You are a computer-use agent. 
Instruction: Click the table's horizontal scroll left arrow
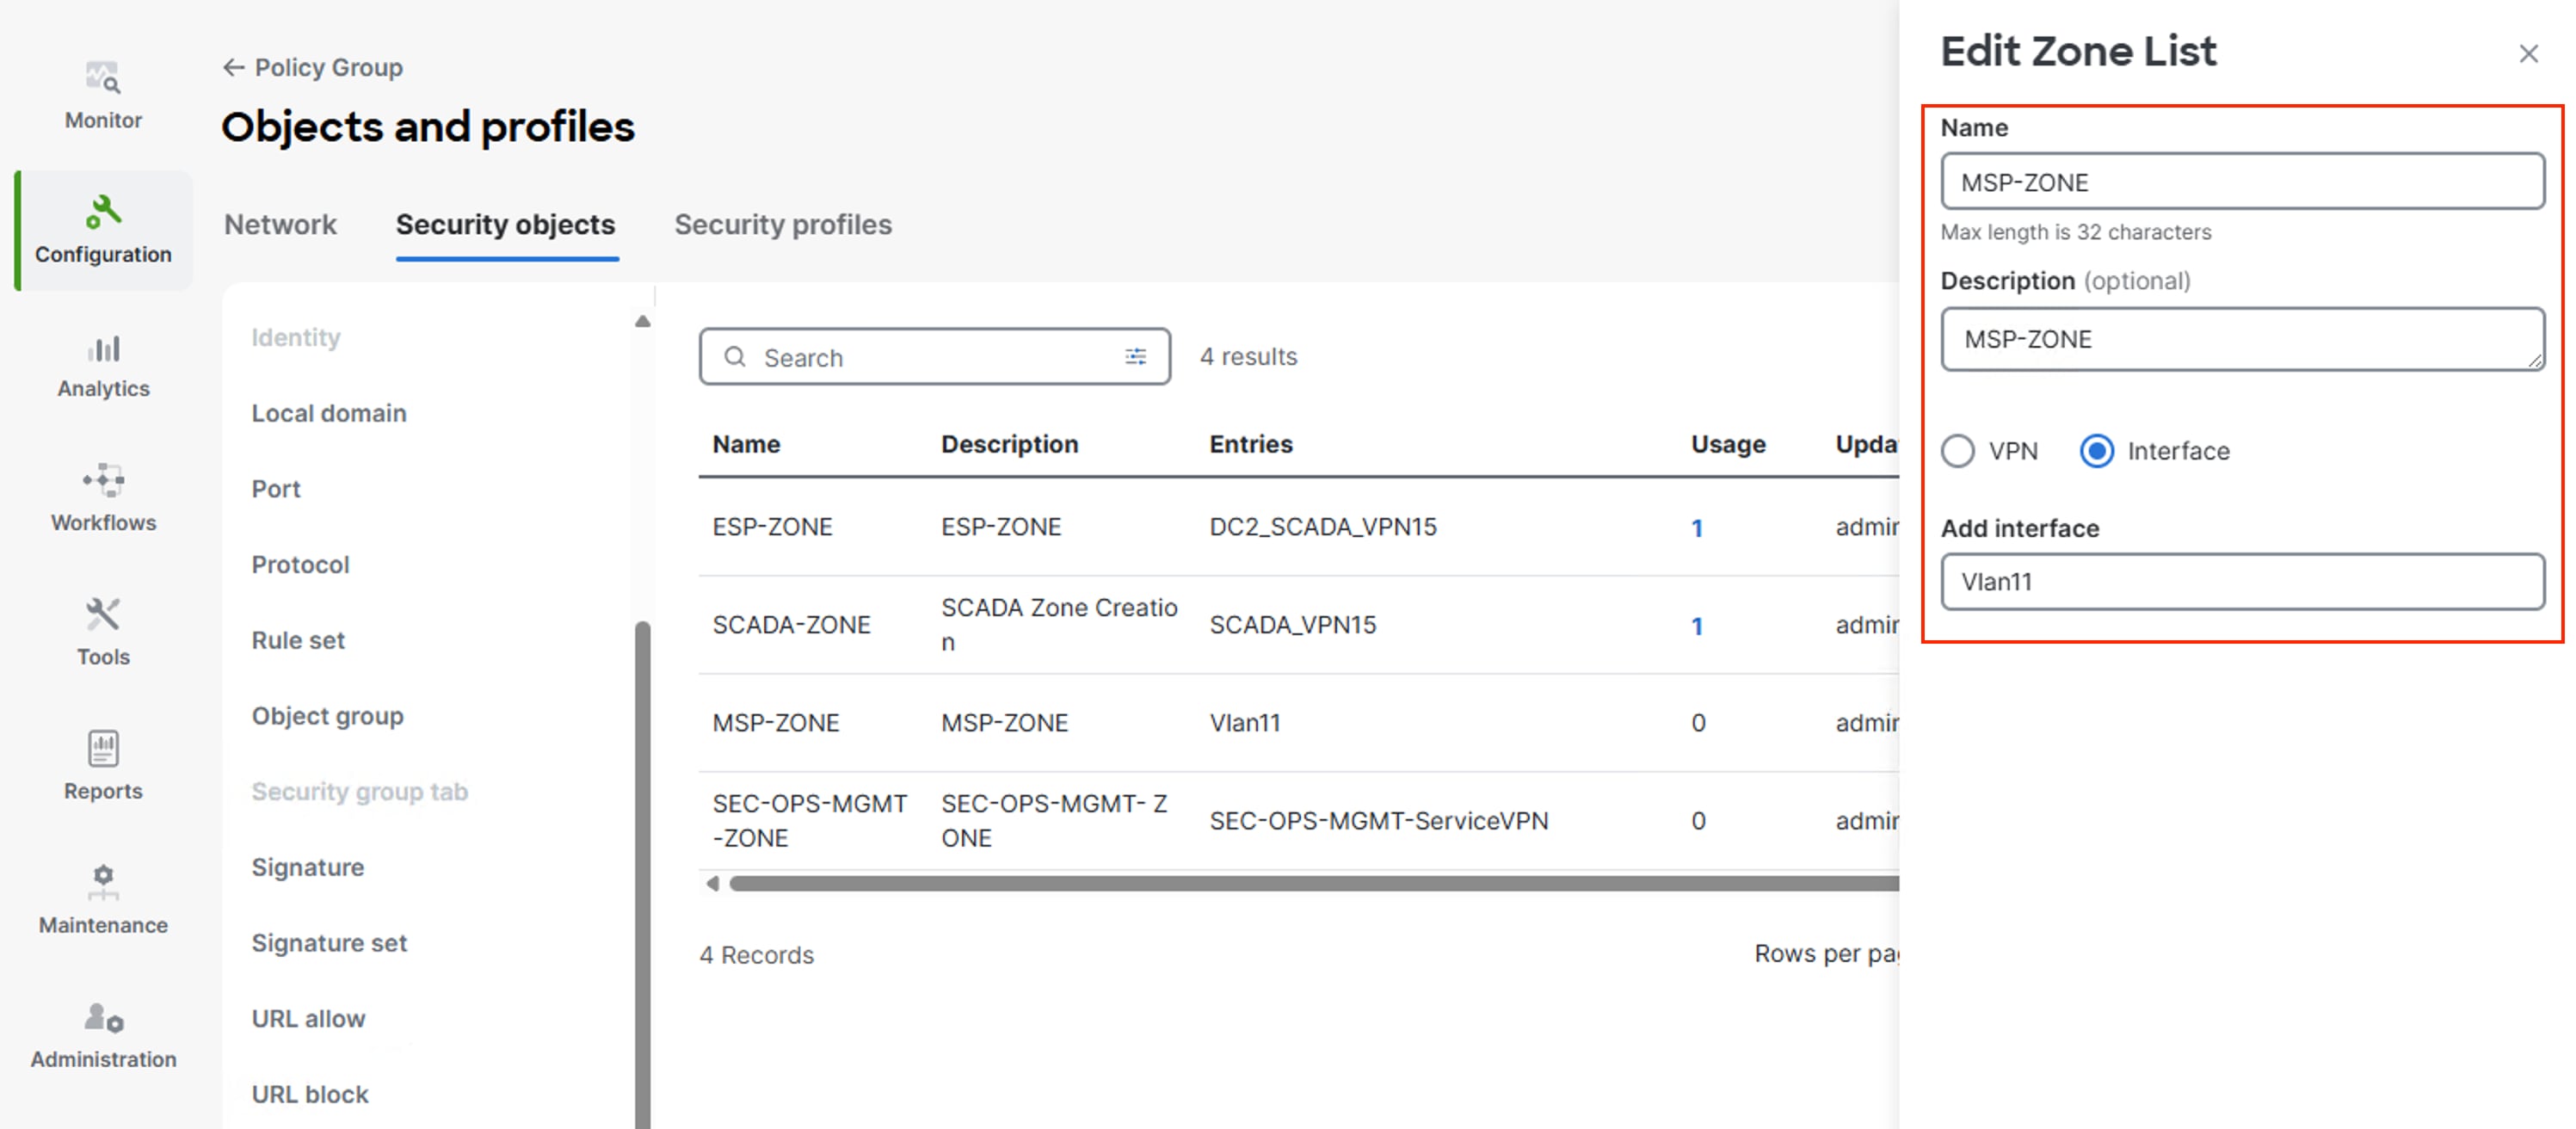pyautogui.click(x=712, y=883)
